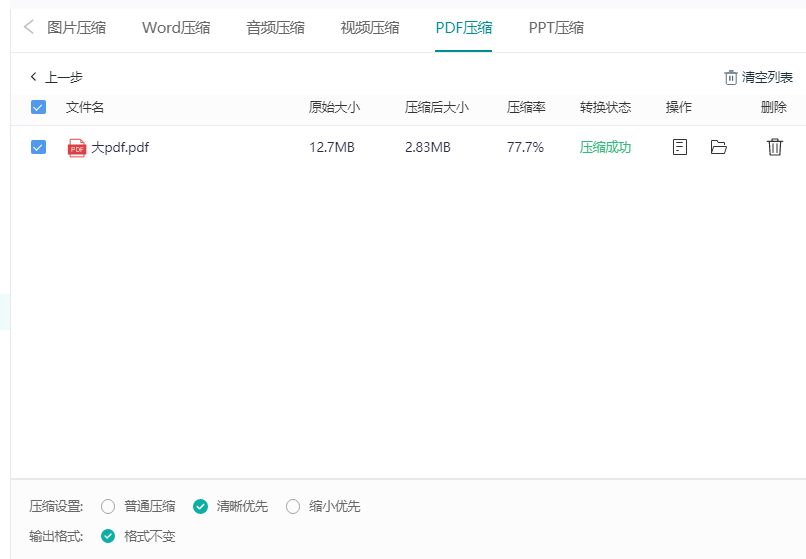Toggle the select-all checkbox in header
The image size is (806, 559).
tap(39, 107)
